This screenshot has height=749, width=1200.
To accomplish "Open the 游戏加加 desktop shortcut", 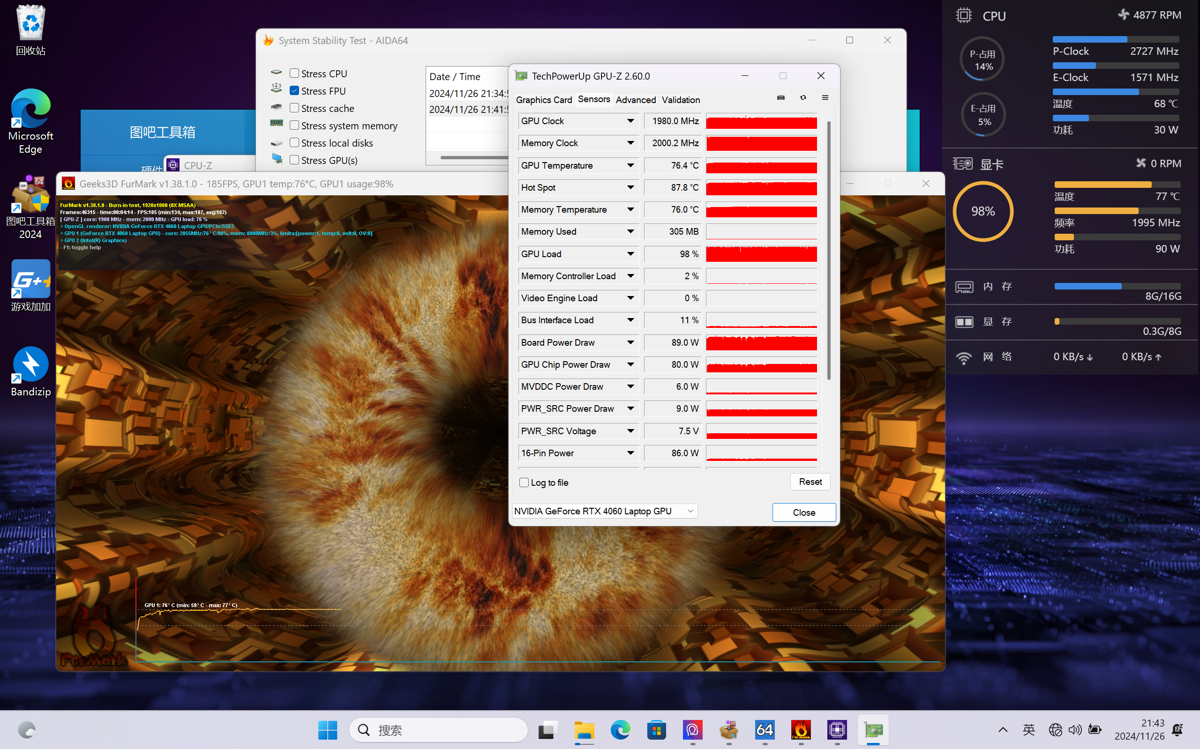I will 31,287.
